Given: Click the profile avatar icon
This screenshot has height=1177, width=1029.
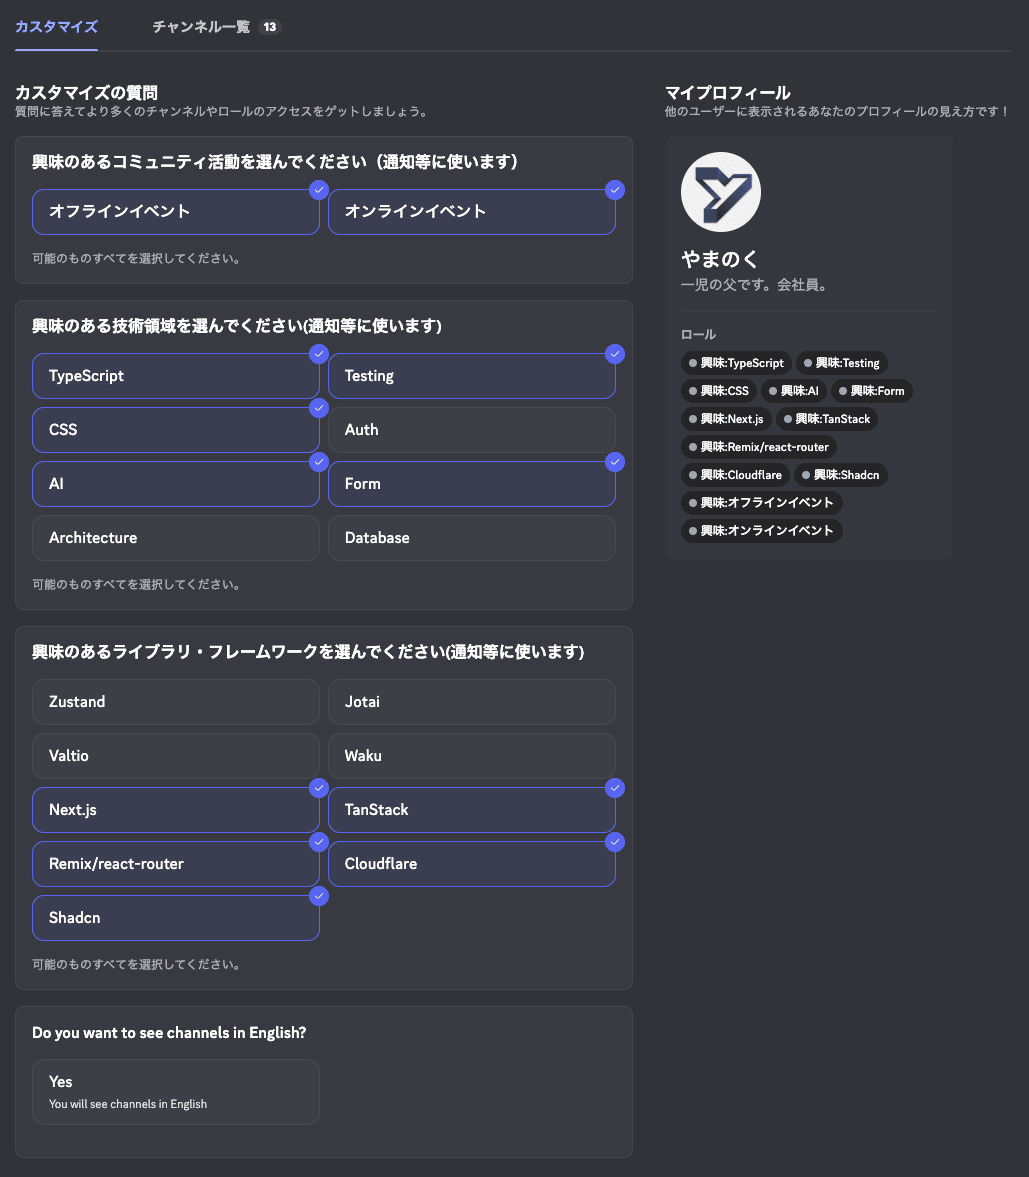Looking at the screenshot, I should pos(720,192).
